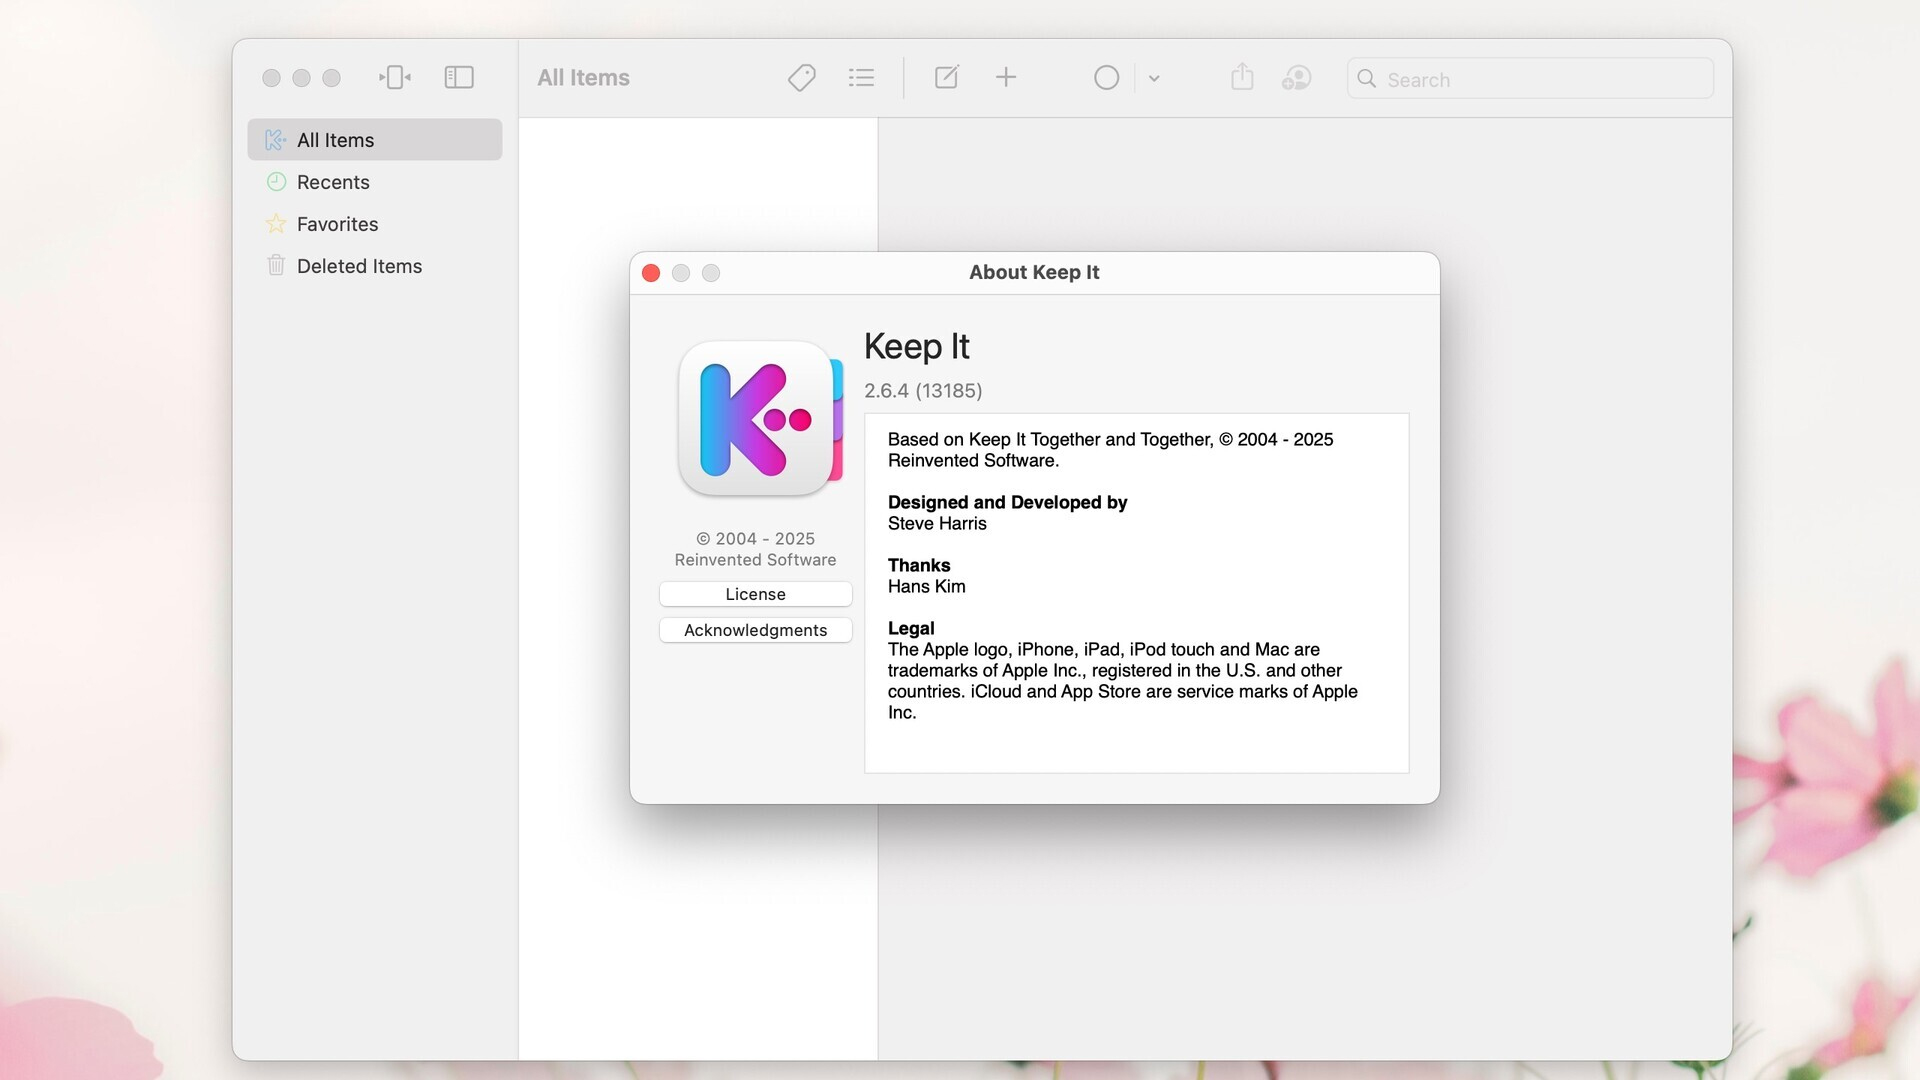
Task: Click the Keep It app icon thumbnail
Action: pyautogui.click(x=759, y=419)
